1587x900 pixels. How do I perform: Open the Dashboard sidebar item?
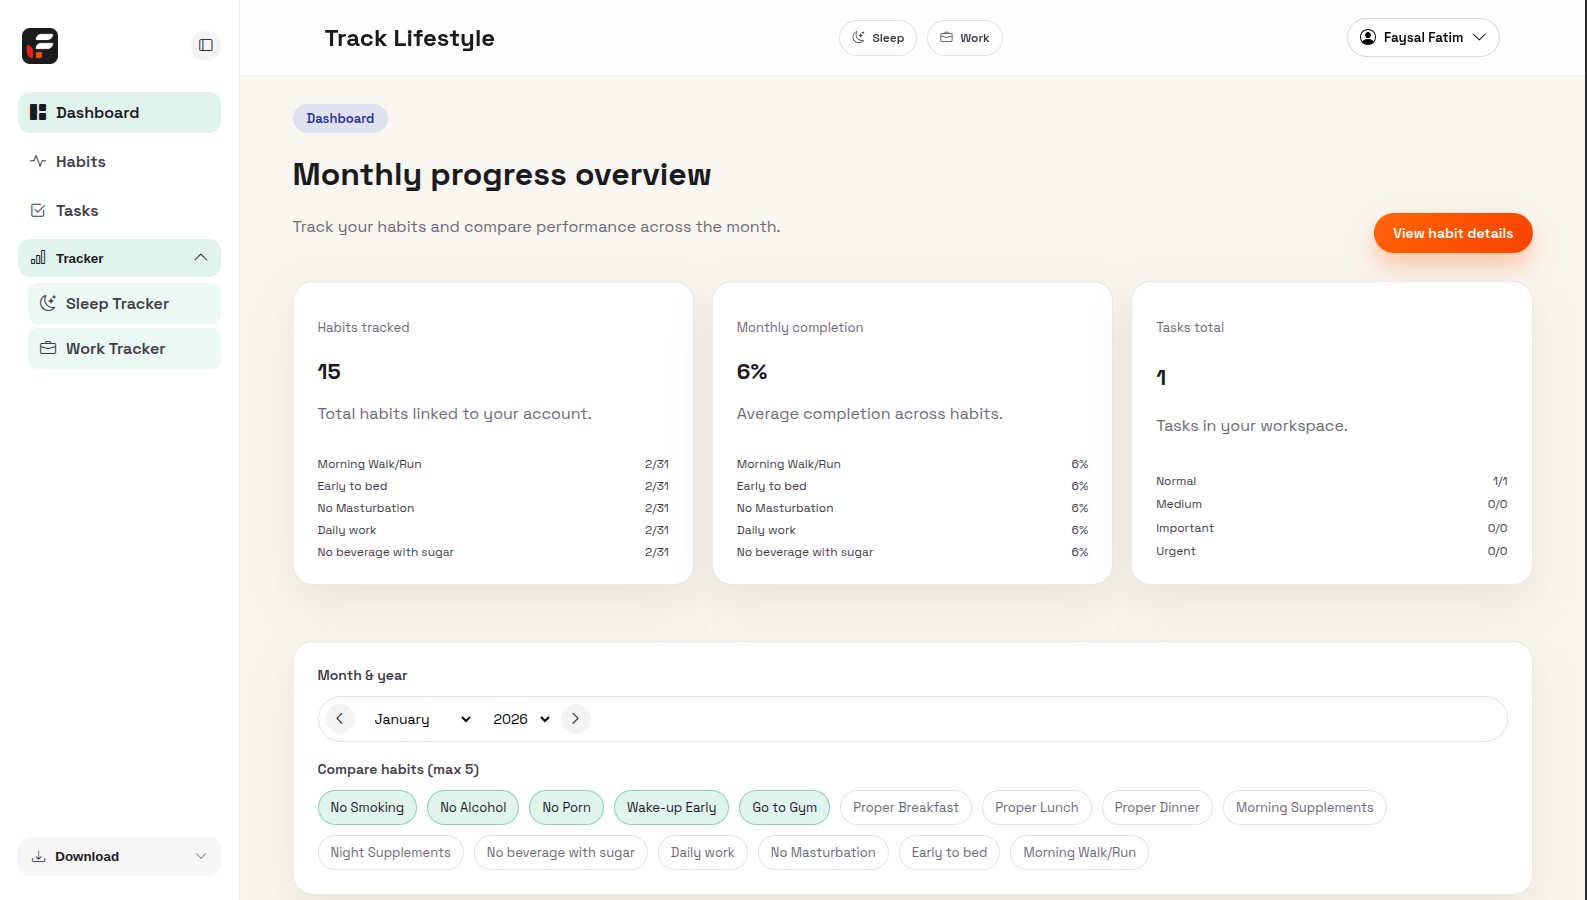pyautogui.click(x=119, y=113)
